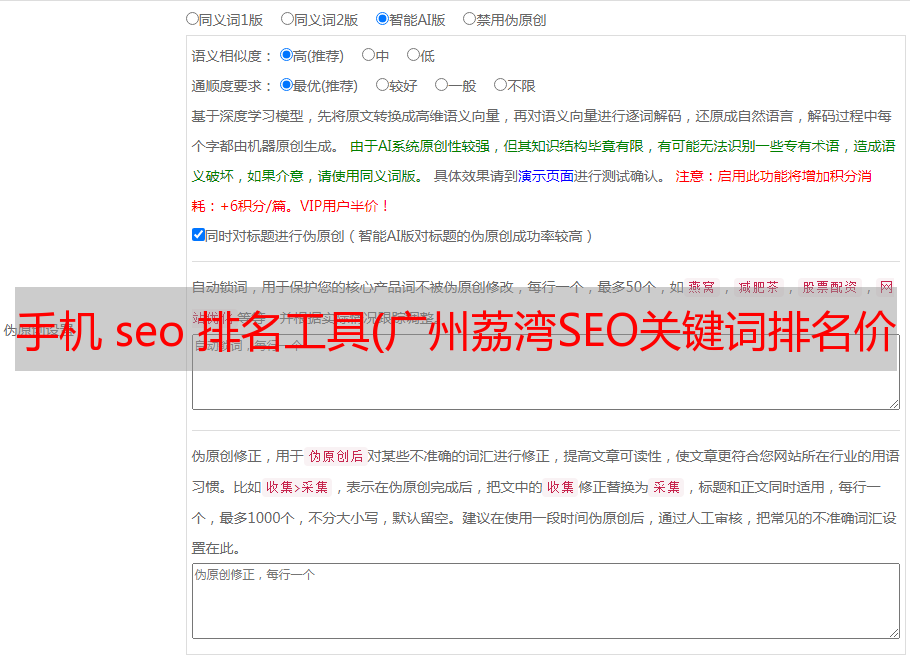The image size is (911, 658).
Task: Click the 收集>采集 example code
Action: coord(297,487)
